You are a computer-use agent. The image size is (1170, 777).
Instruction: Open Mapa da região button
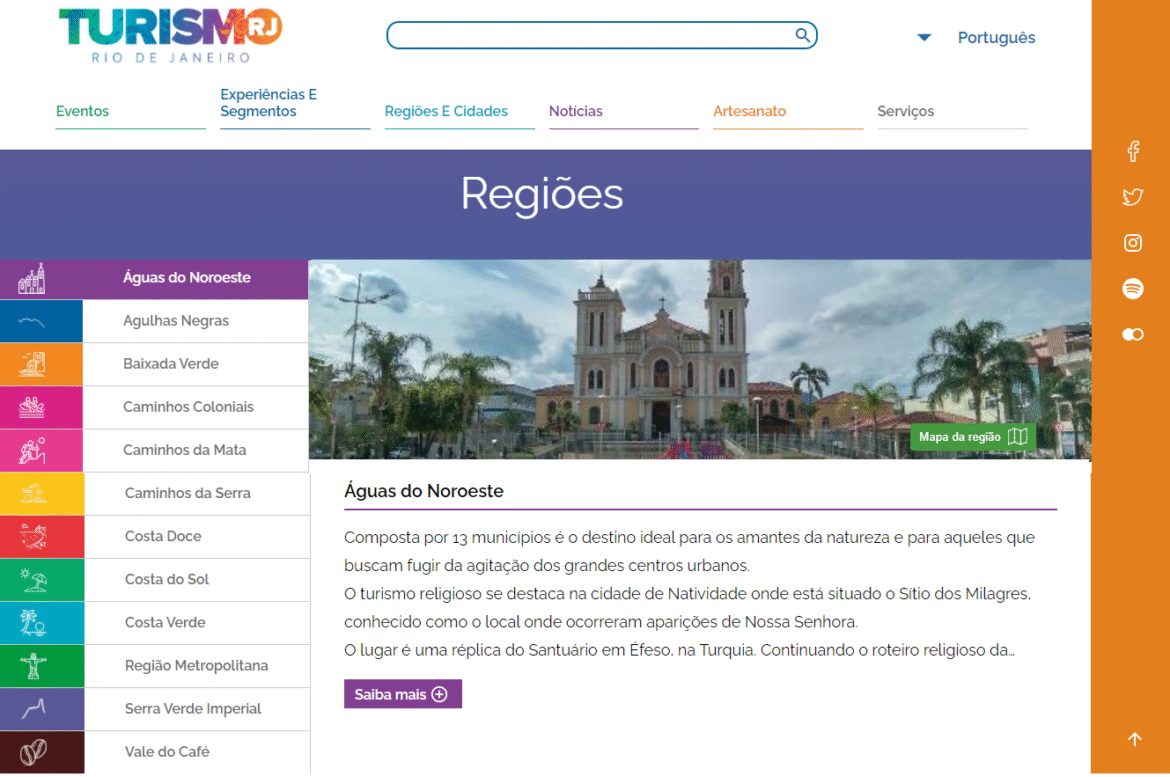972,437
